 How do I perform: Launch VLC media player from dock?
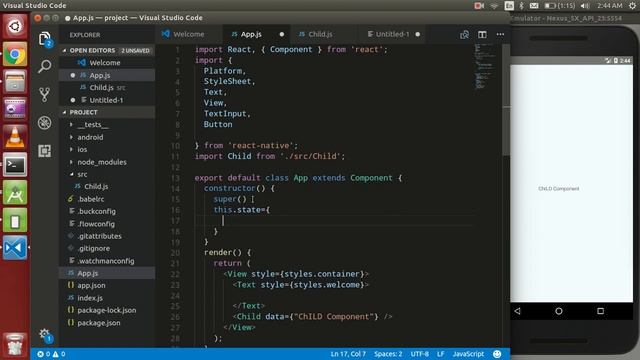[15, 137]
